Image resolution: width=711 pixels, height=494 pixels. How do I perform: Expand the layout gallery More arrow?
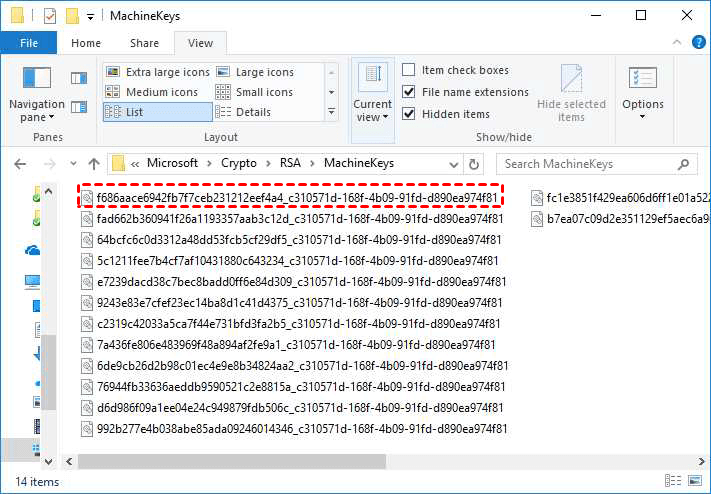pyautogui.click(x=331, y=112)
